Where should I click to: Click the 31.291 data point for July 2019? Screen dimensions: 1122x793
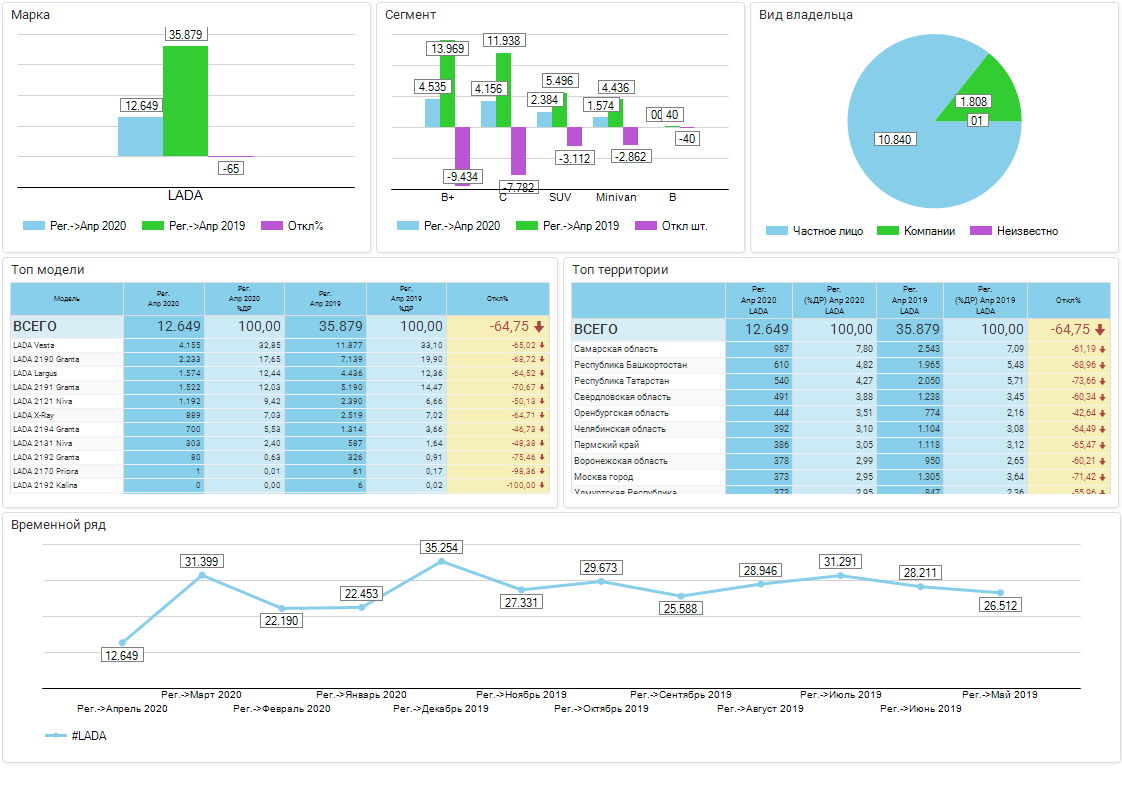841,575
